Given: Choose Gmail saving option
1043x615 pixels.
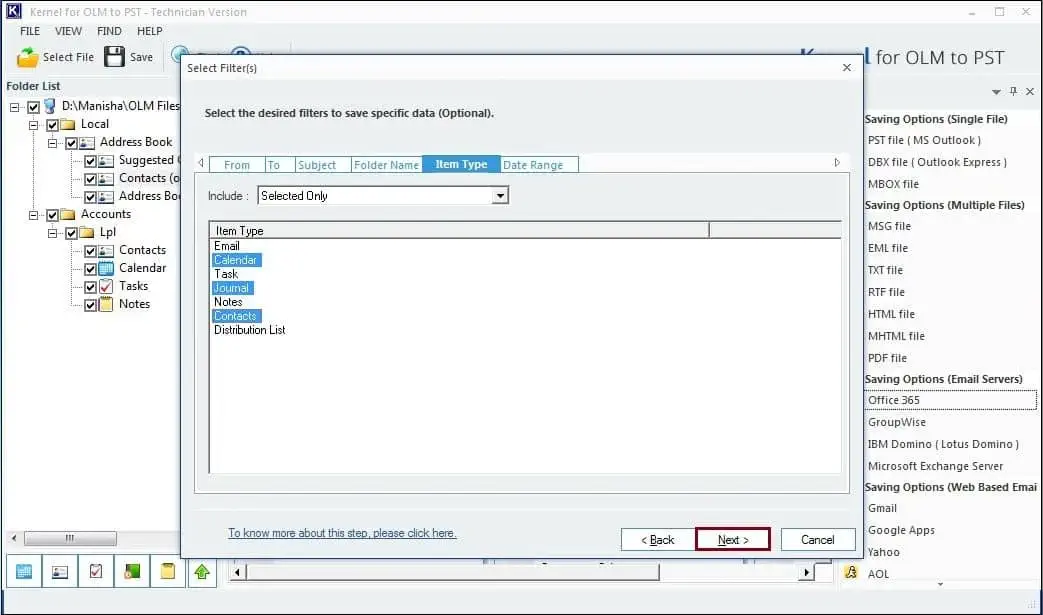Looking at the screenshot, I should (x=882, y=508).
